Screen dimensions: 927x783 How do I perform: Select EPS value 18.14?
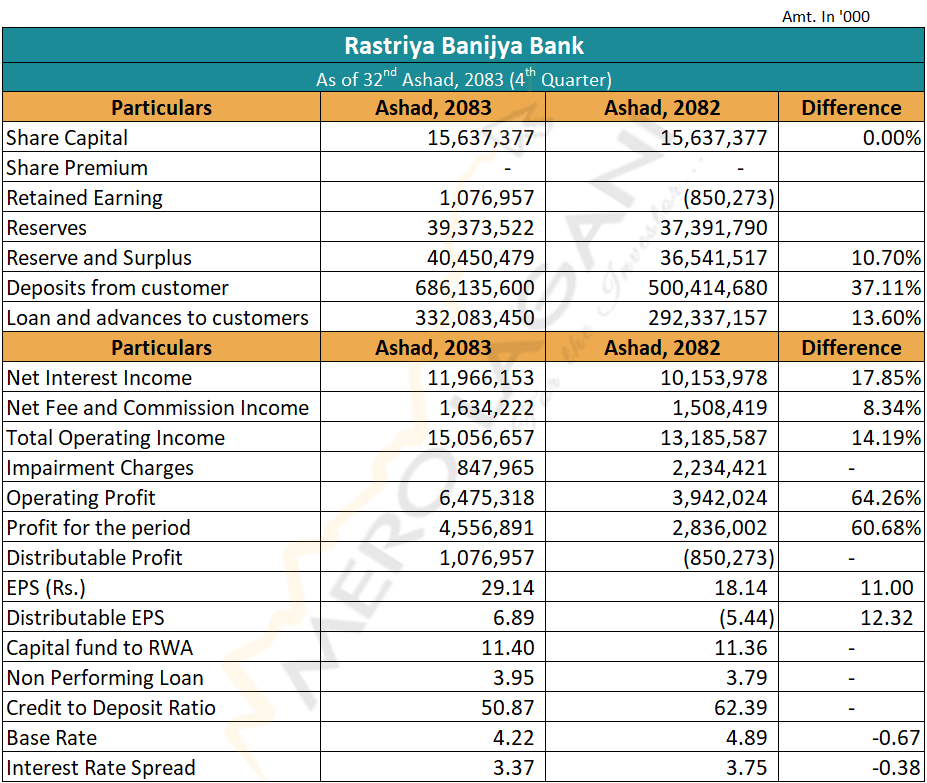pos(740,588)
